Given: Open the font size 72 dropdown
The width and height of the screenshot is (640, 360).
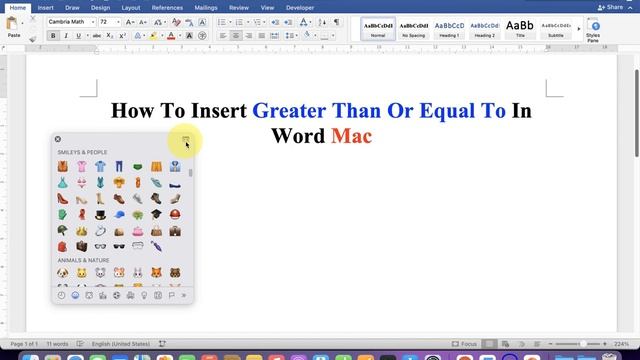Looking at the screenshot, I should pos(118,22).
